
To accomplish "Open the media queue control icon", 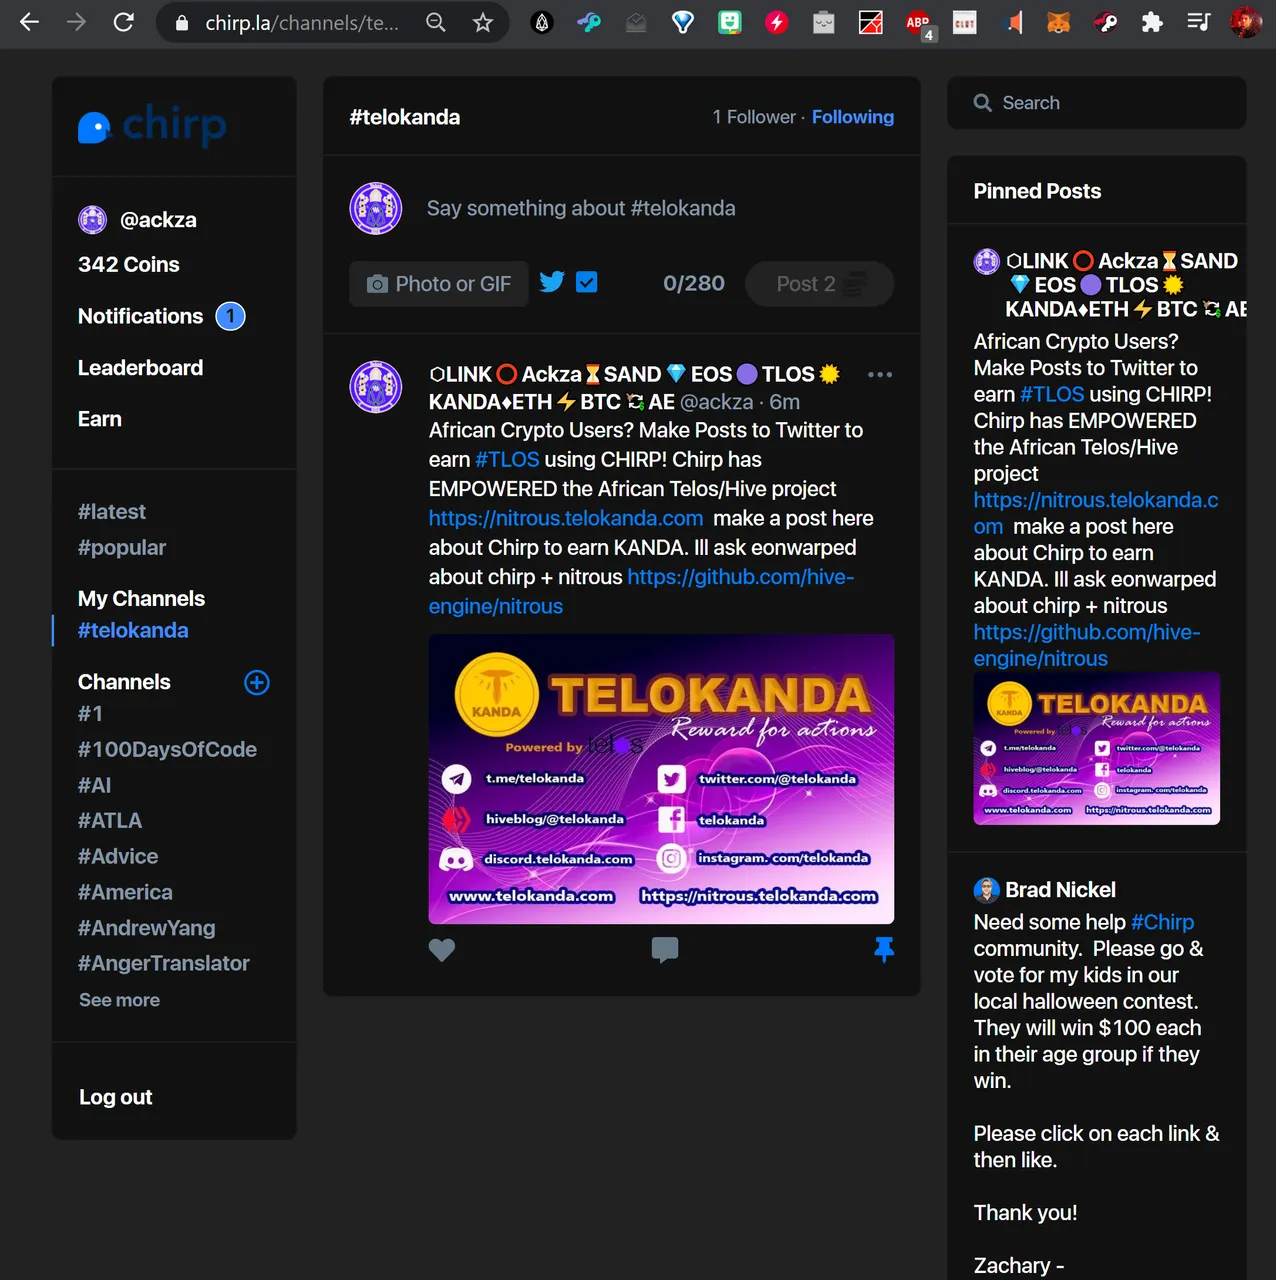I will coord(1198,22).
